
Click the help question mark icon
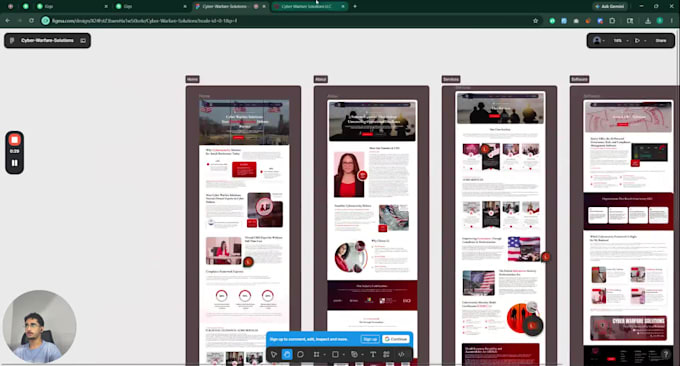pos(666,354)
